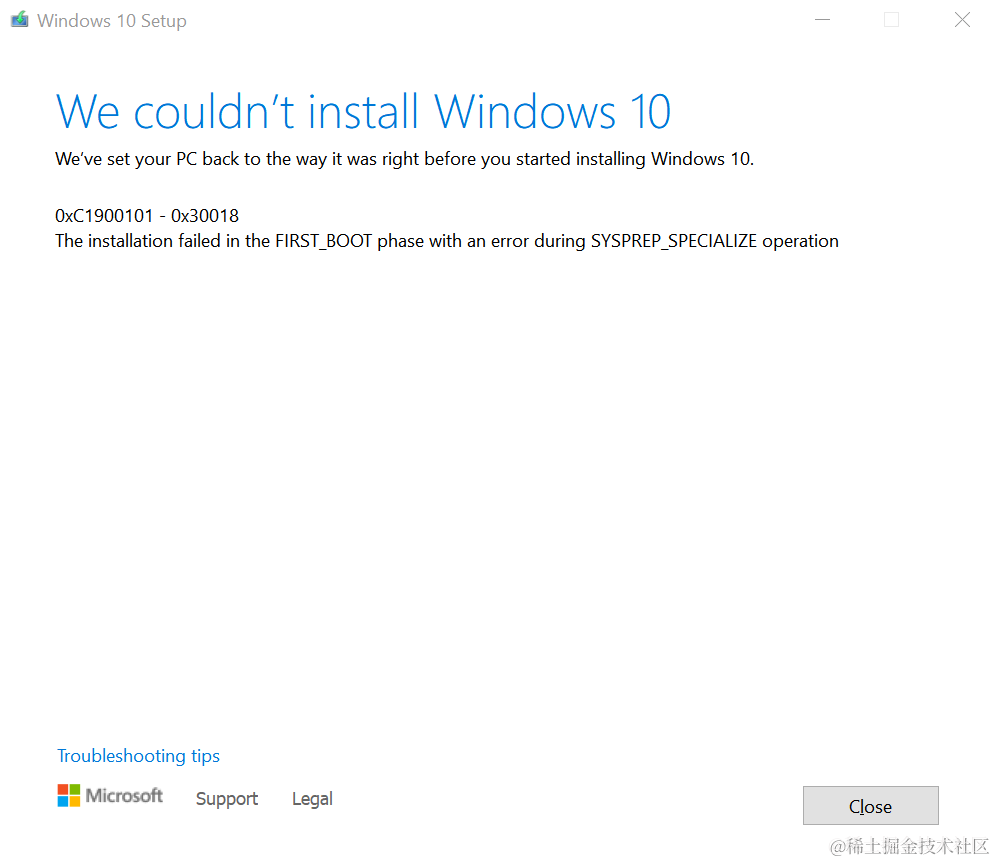Viewport: 996px width, 863px height.
Task: Click the SYSPREP_SPECIALIZE error description line
Action: (447, 241)
